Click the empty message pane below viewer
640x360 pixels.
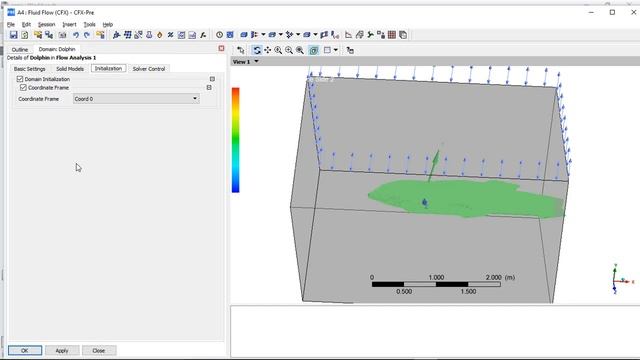click(435, 331)
